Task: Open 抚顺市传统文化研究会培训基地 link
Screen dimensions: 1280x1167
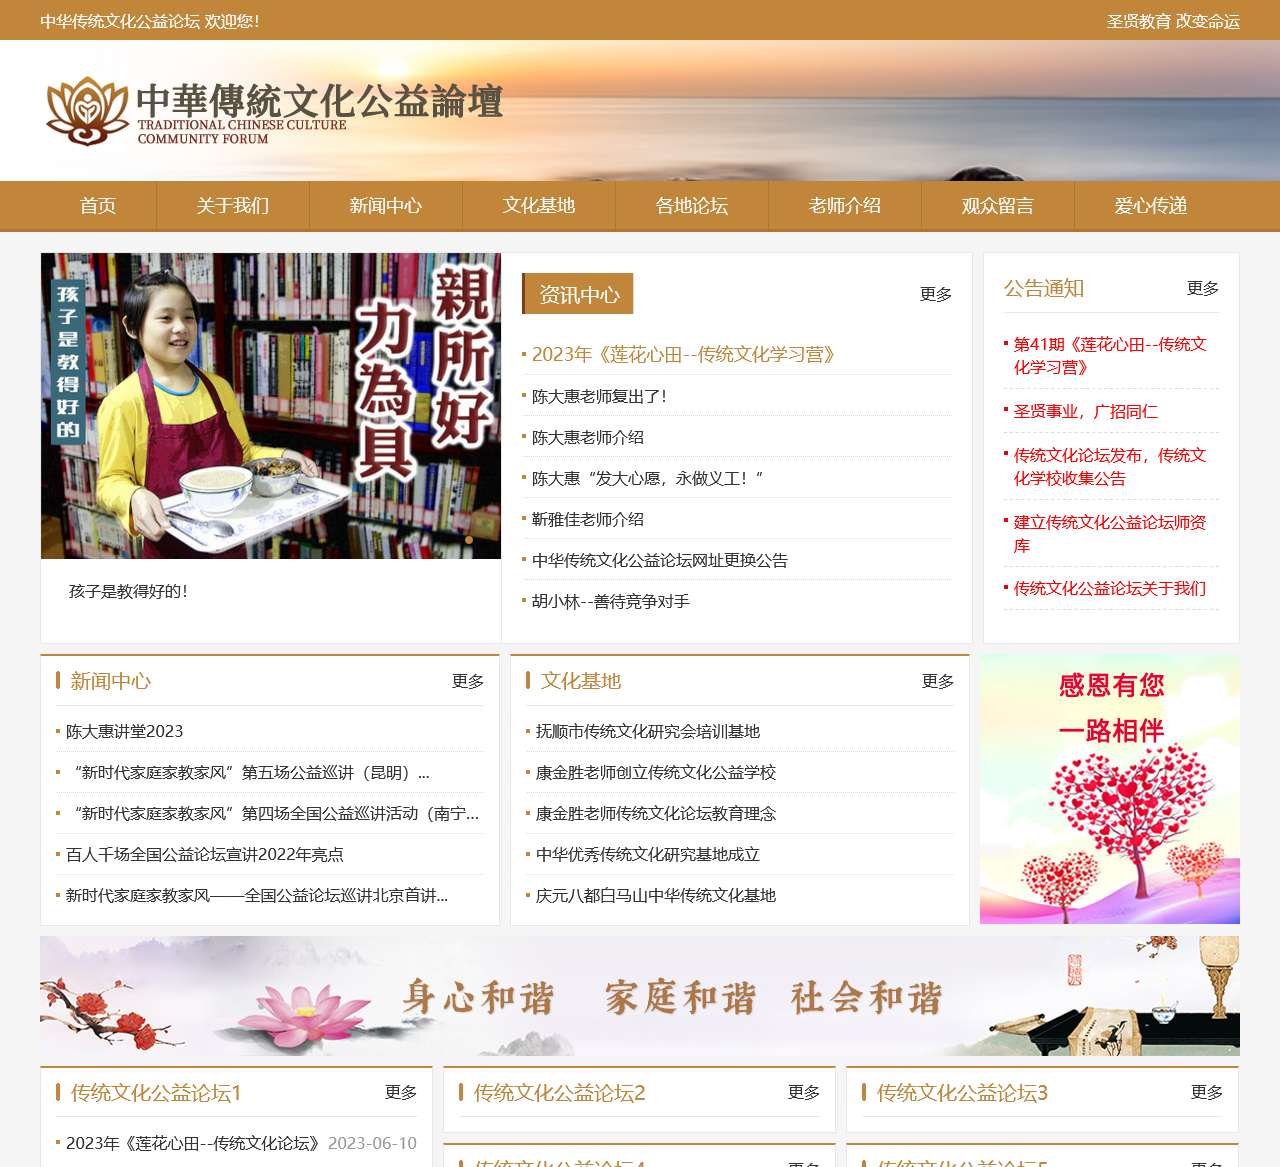Action: [647, 732]
